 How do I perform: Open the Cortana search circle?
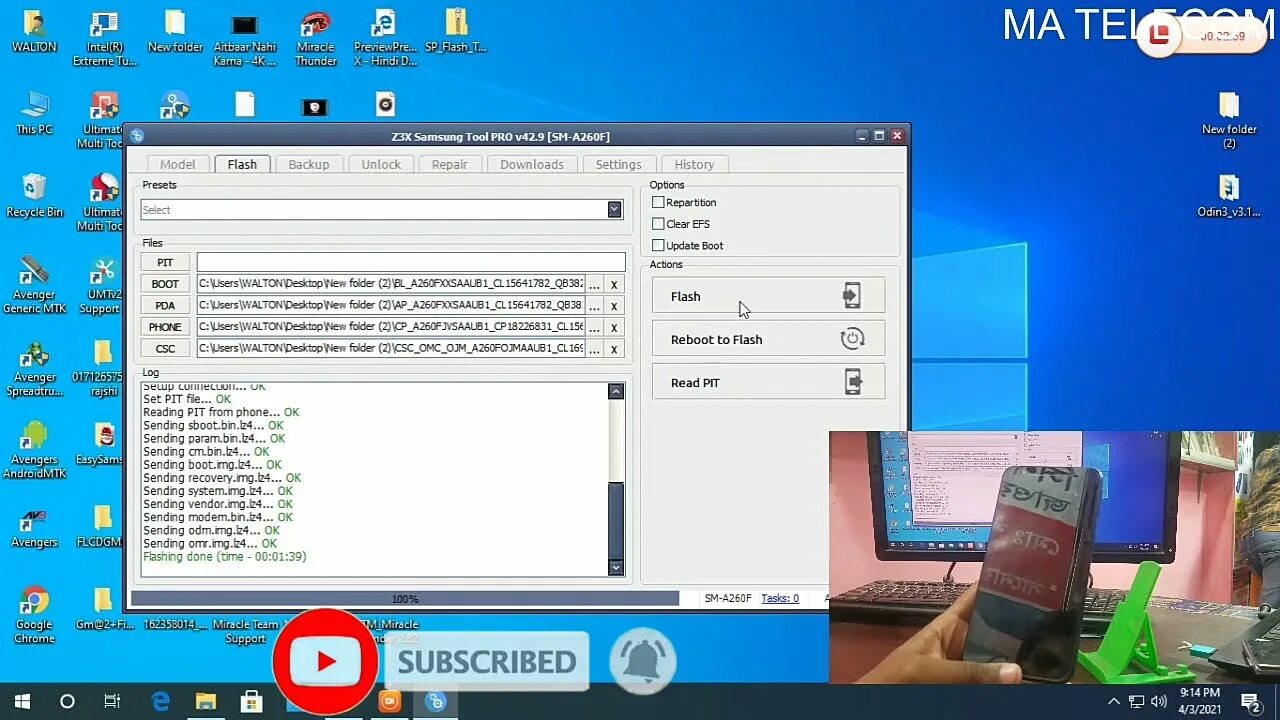tap(67, 701)
